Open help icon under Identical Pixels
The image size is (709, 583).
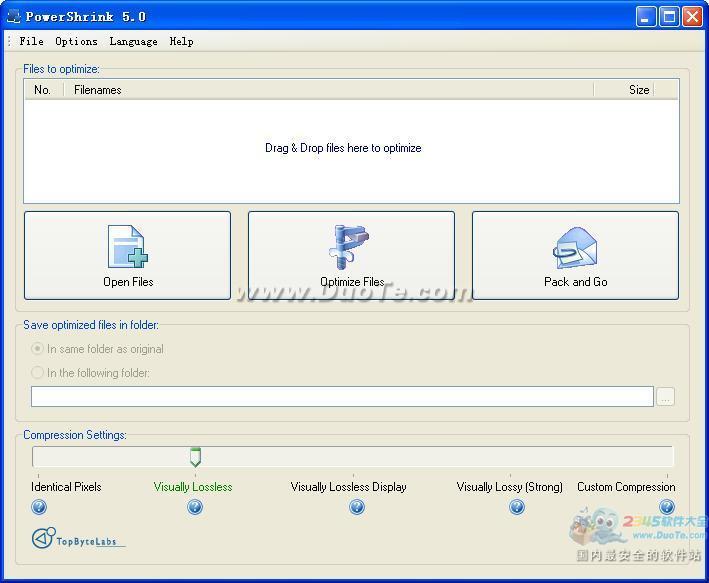(x=39, y=507)
